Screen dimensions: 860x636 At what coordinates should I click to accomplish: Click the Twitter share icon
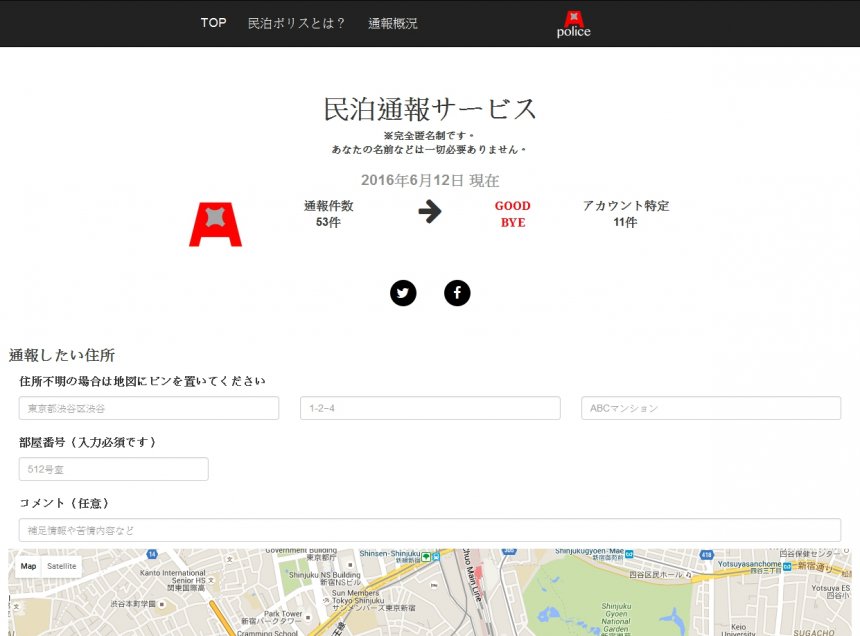pos(403,293)
